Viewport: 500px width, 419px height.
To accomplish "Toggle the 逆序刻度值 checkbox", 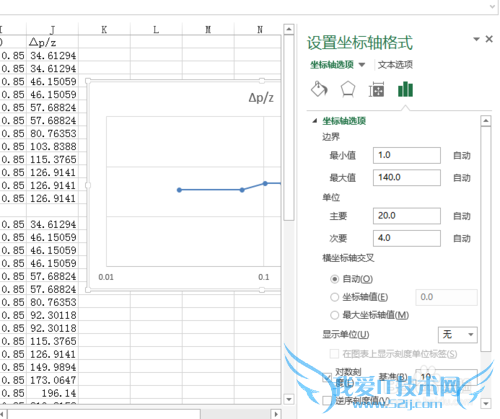I will [327, 400].
